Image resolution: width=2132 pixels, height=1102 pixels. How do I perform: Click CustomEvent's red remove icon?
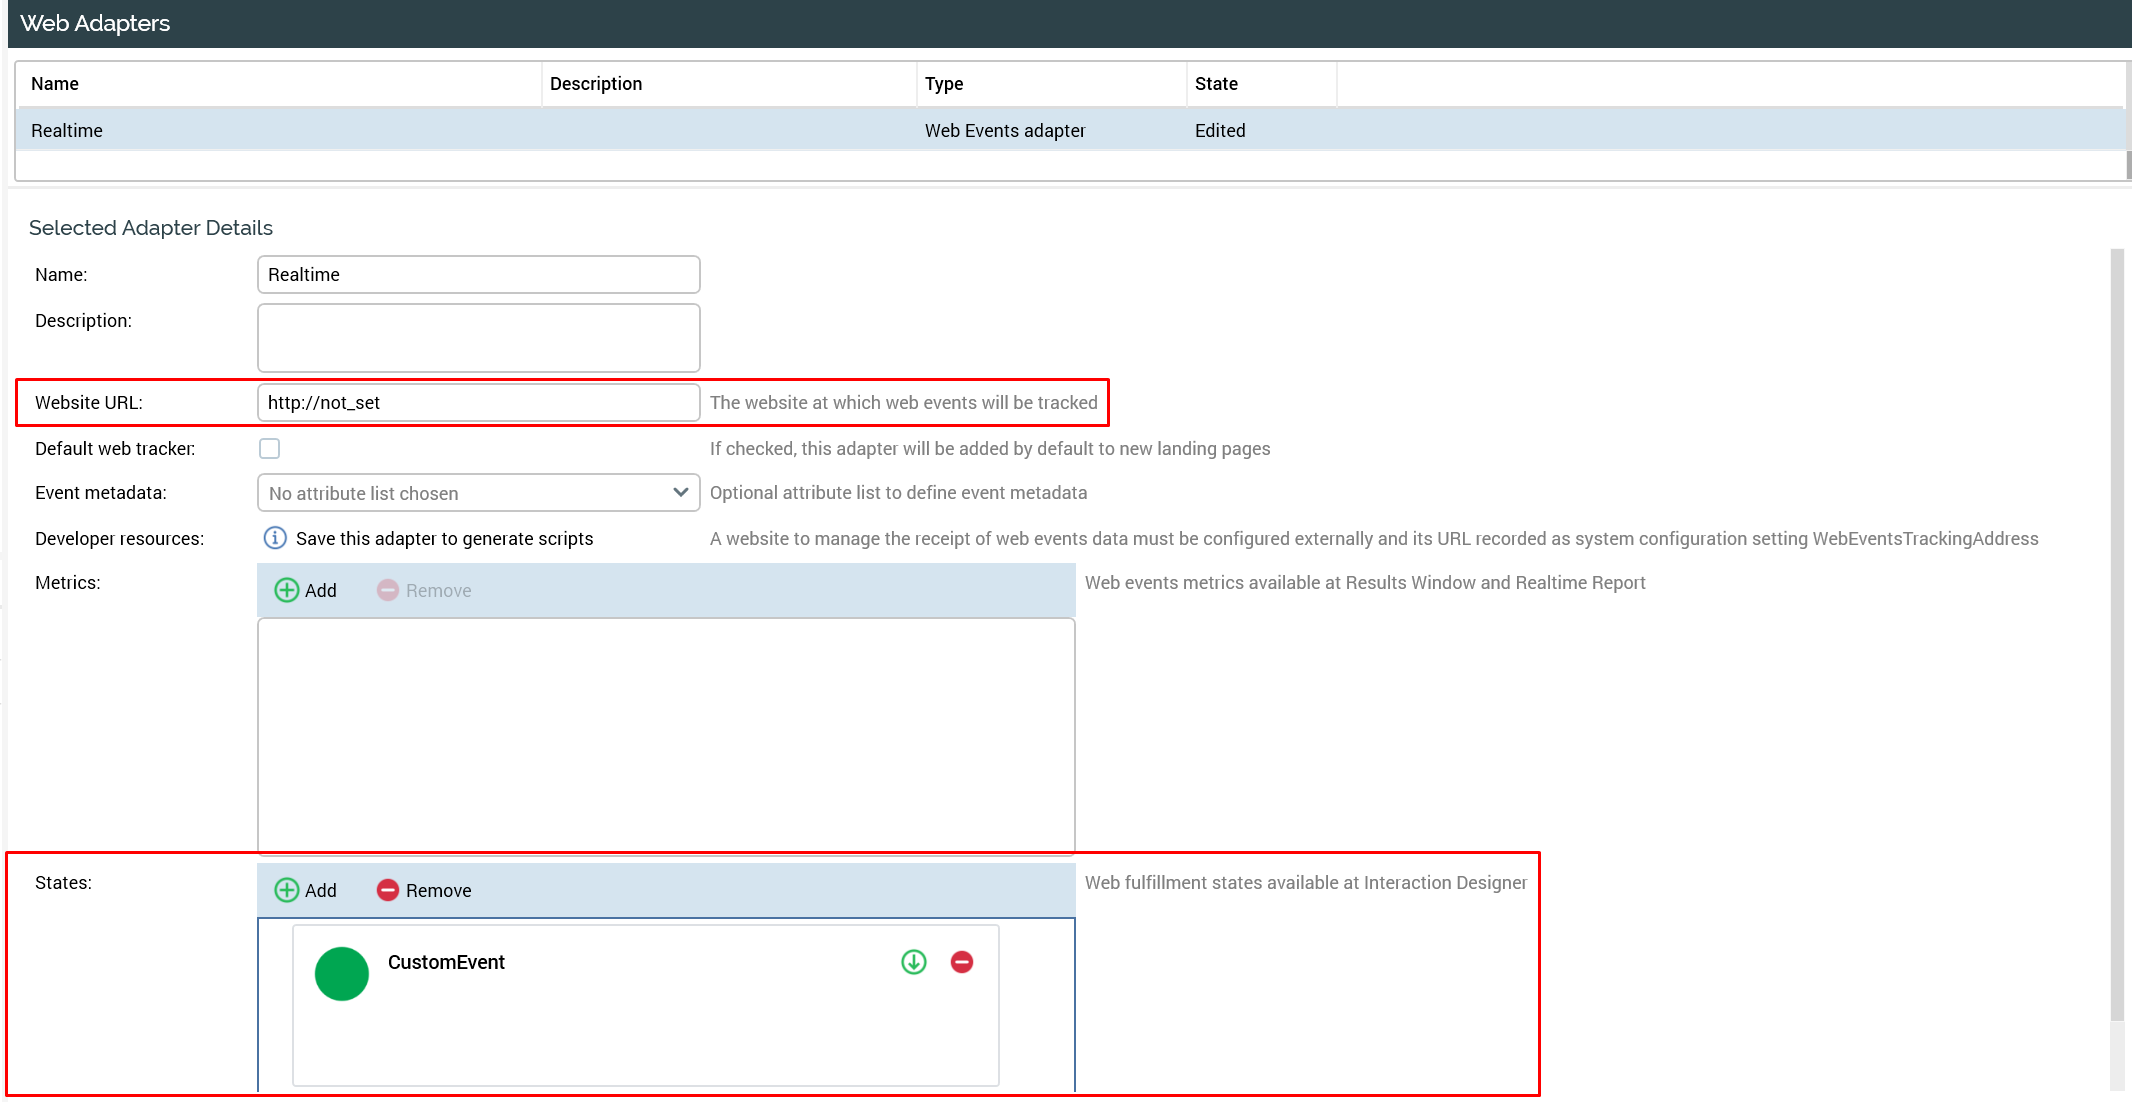(962, 962)
